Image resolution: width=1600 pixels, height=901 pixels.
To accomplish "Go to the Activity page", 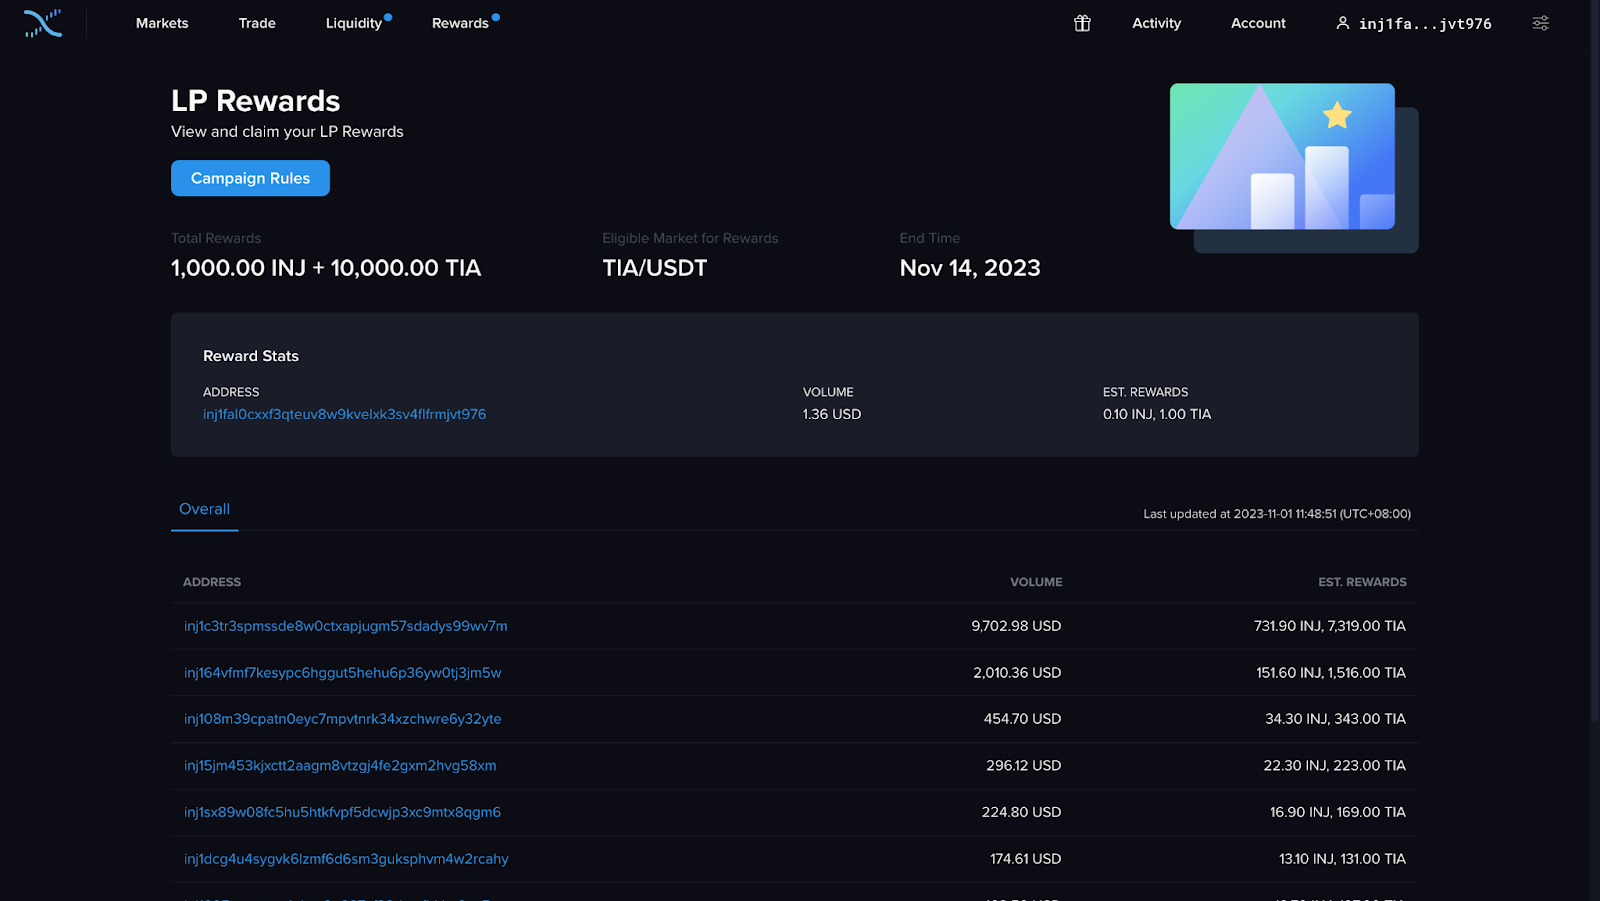I will click(1156, 23).
